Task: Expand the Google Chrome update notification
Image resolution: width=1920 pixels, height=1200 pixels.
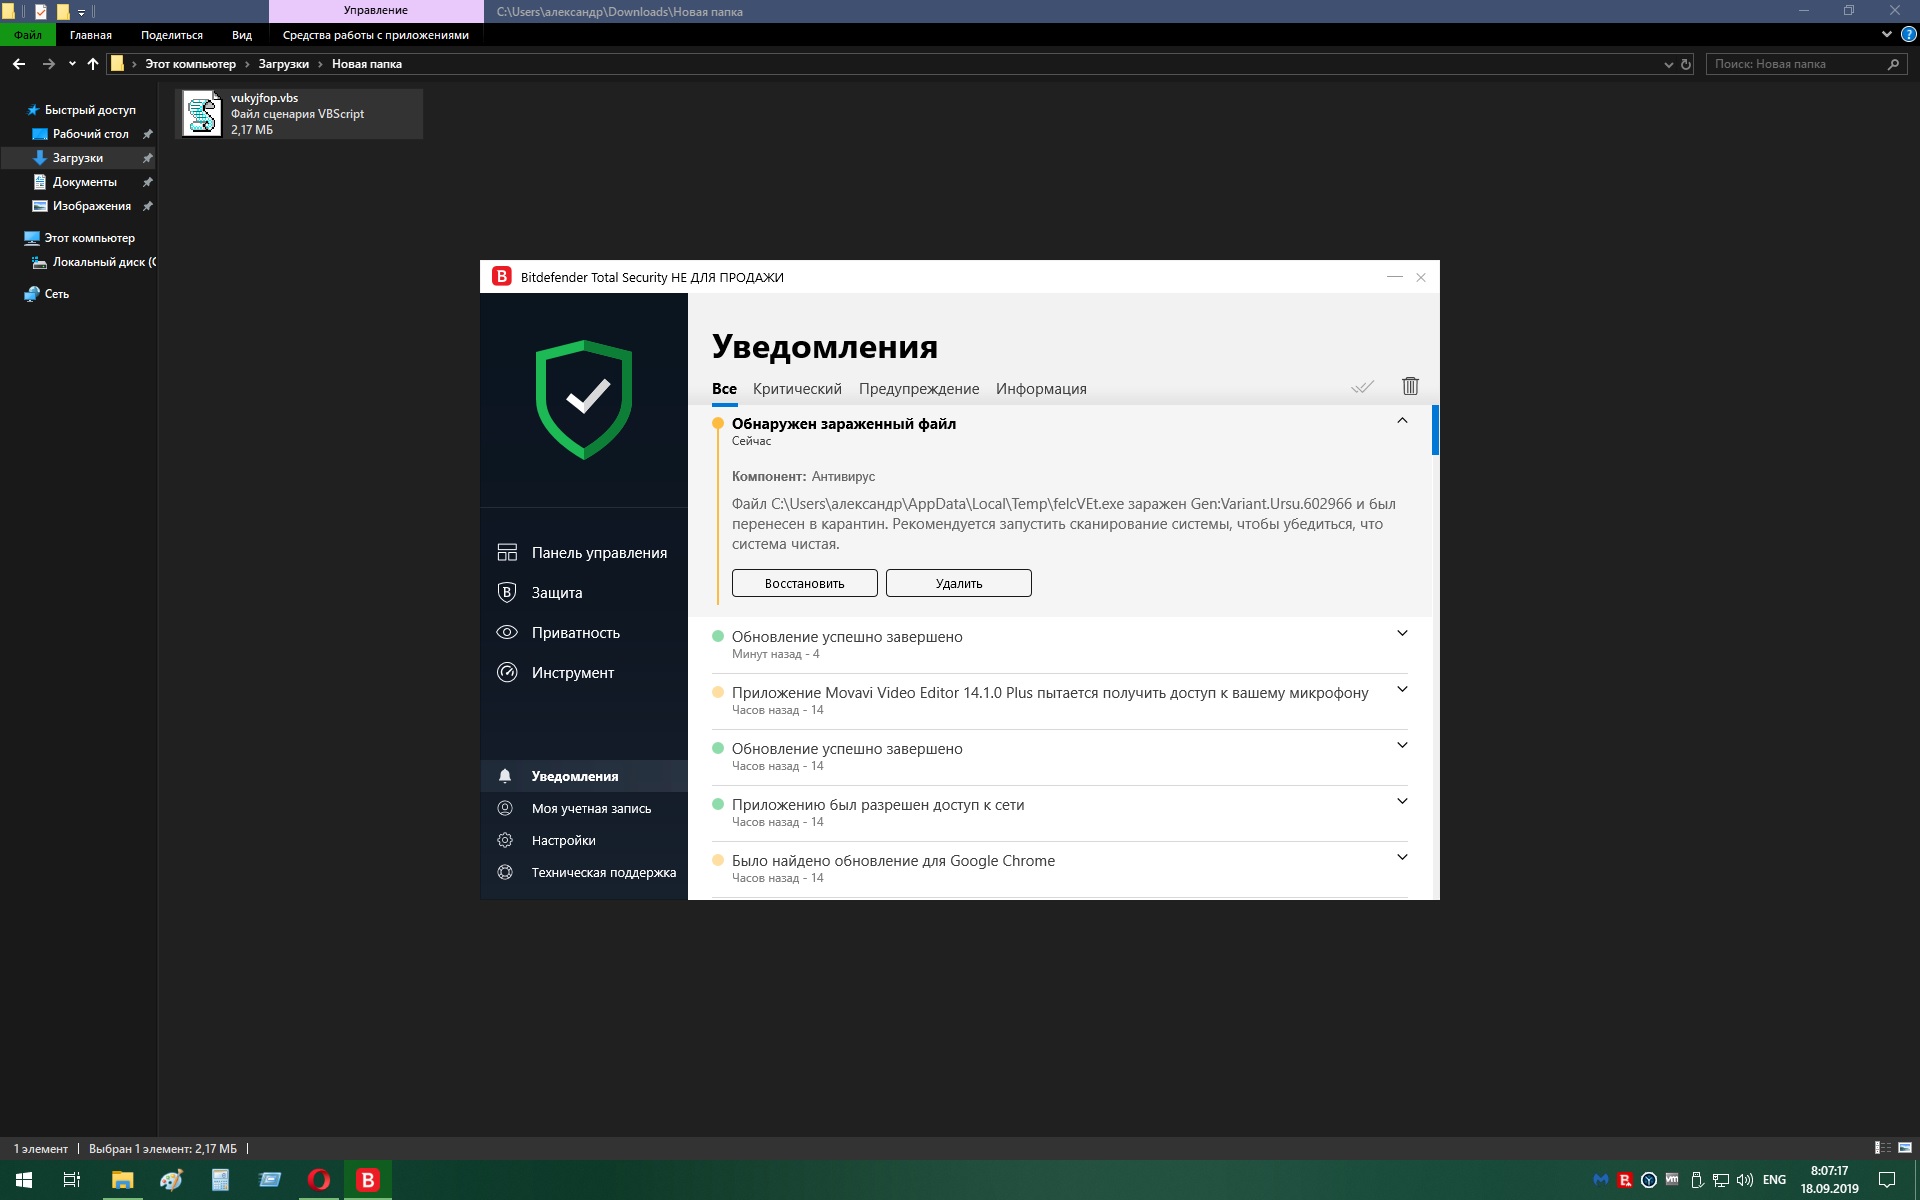Action: [x=1402, y=858]
